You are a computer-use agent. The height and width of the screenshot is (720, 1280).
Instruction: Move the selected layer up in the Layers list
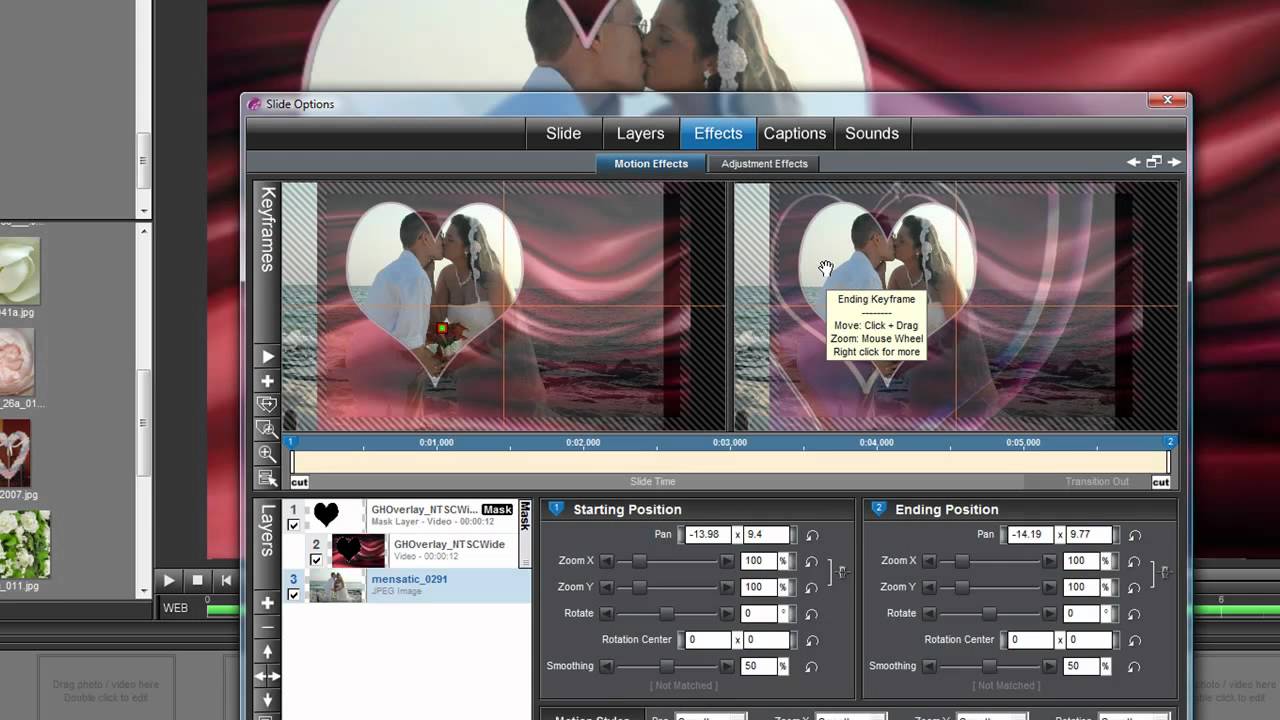pyautogui.click(x=267, y=651)
